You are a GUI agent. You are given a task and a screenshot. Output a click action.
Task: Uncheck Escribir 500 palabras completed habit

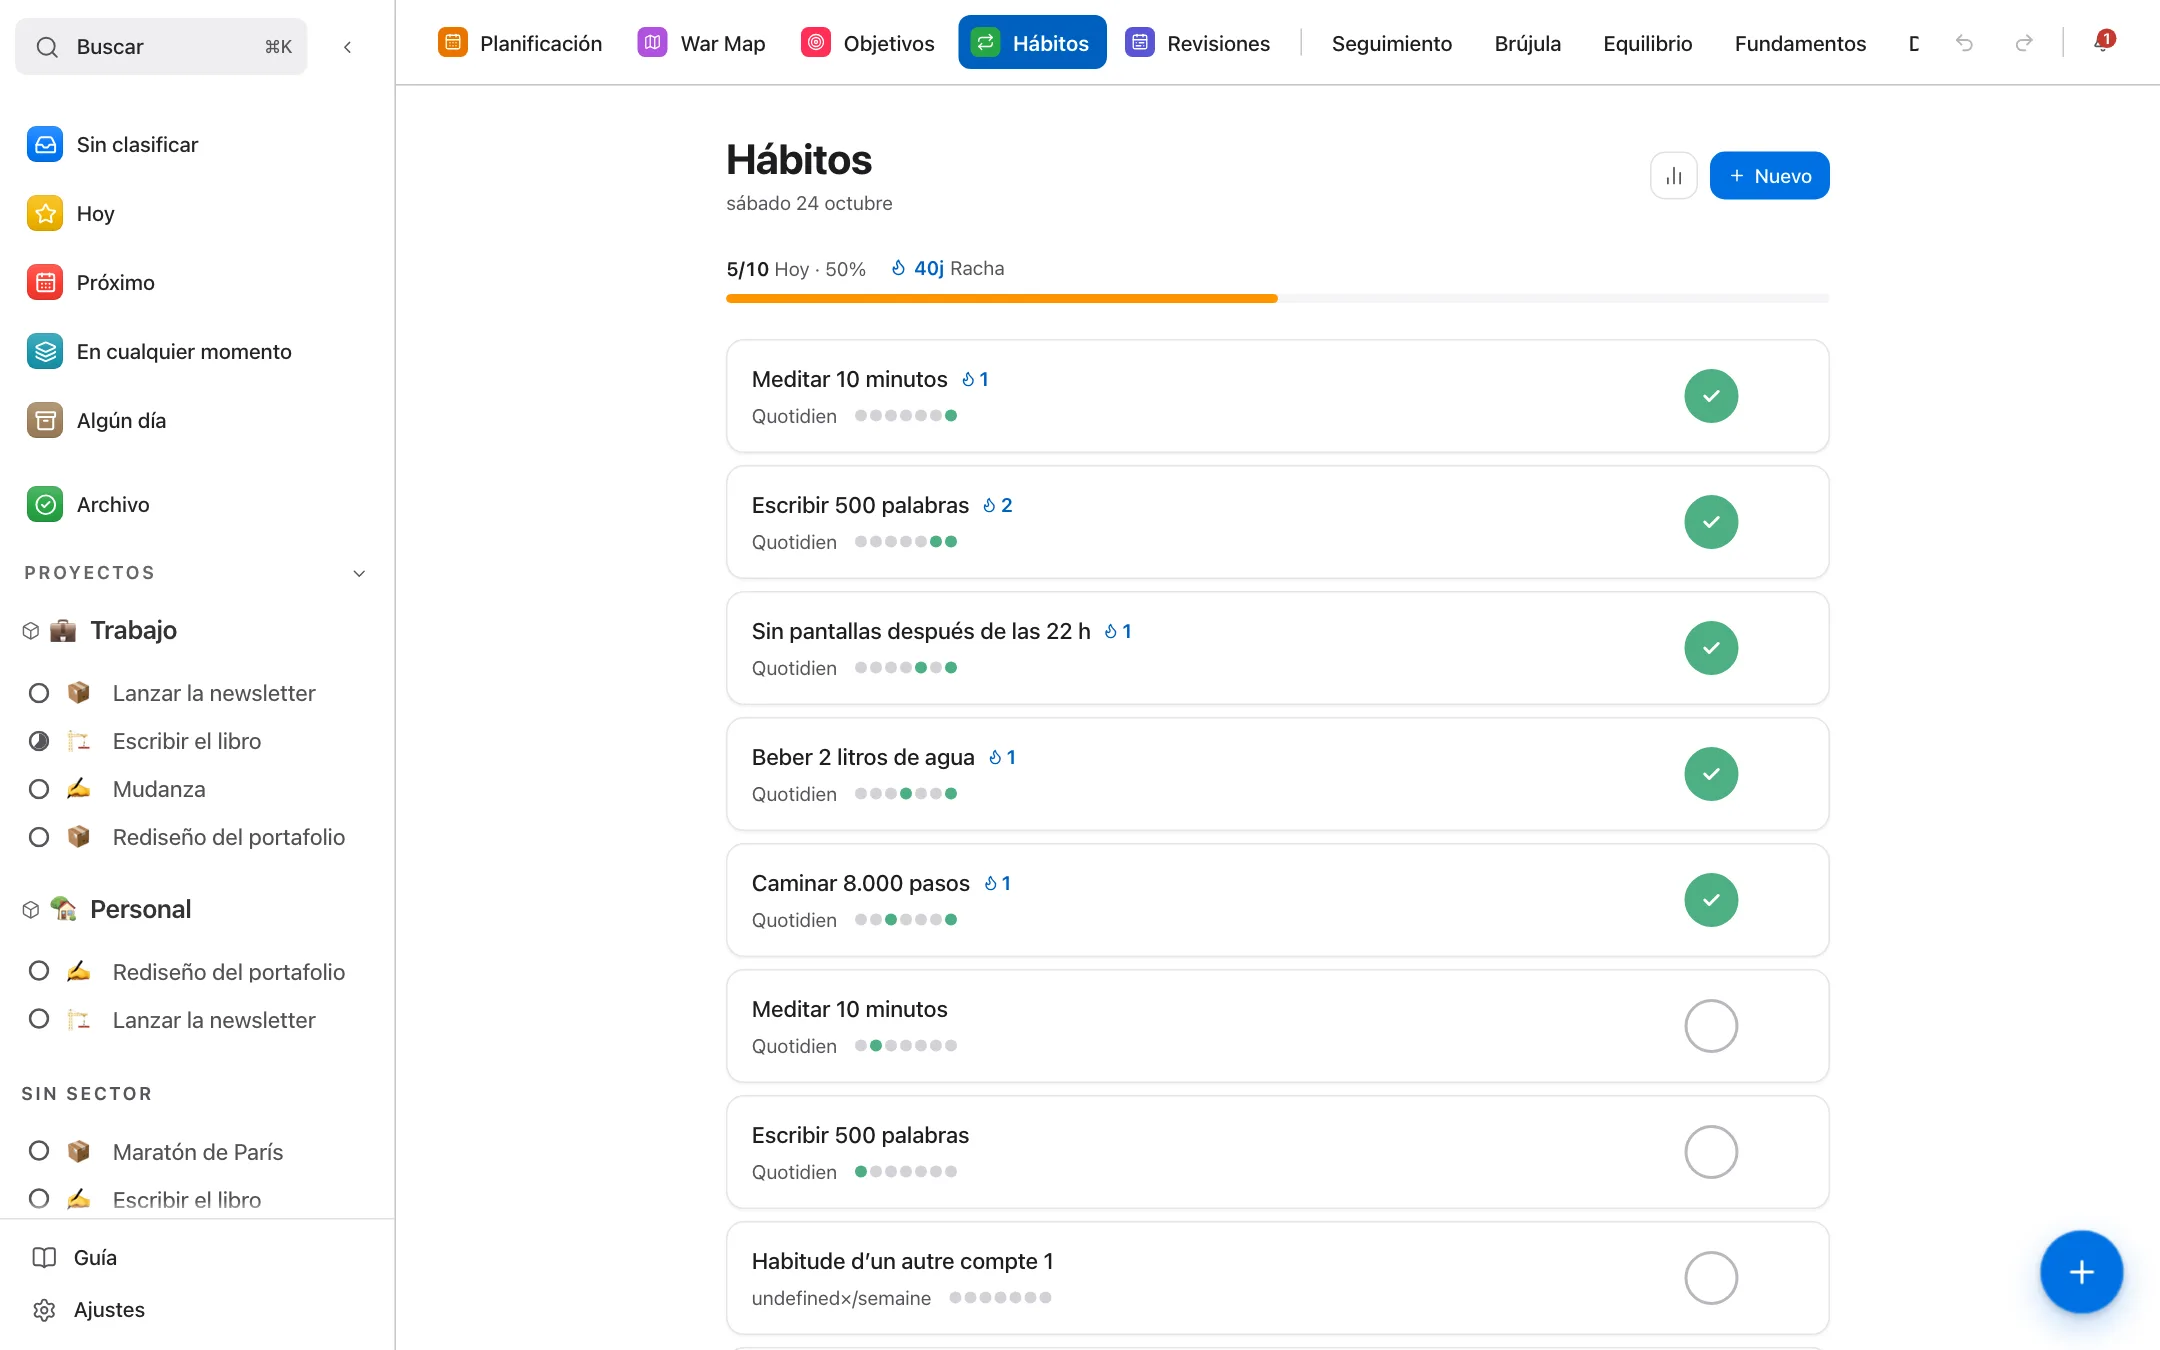click(1711, 522)
